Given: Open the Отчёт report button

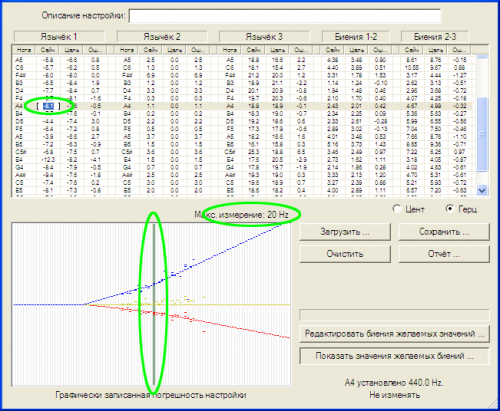Looking at the screenshot, I should [444, 254].
